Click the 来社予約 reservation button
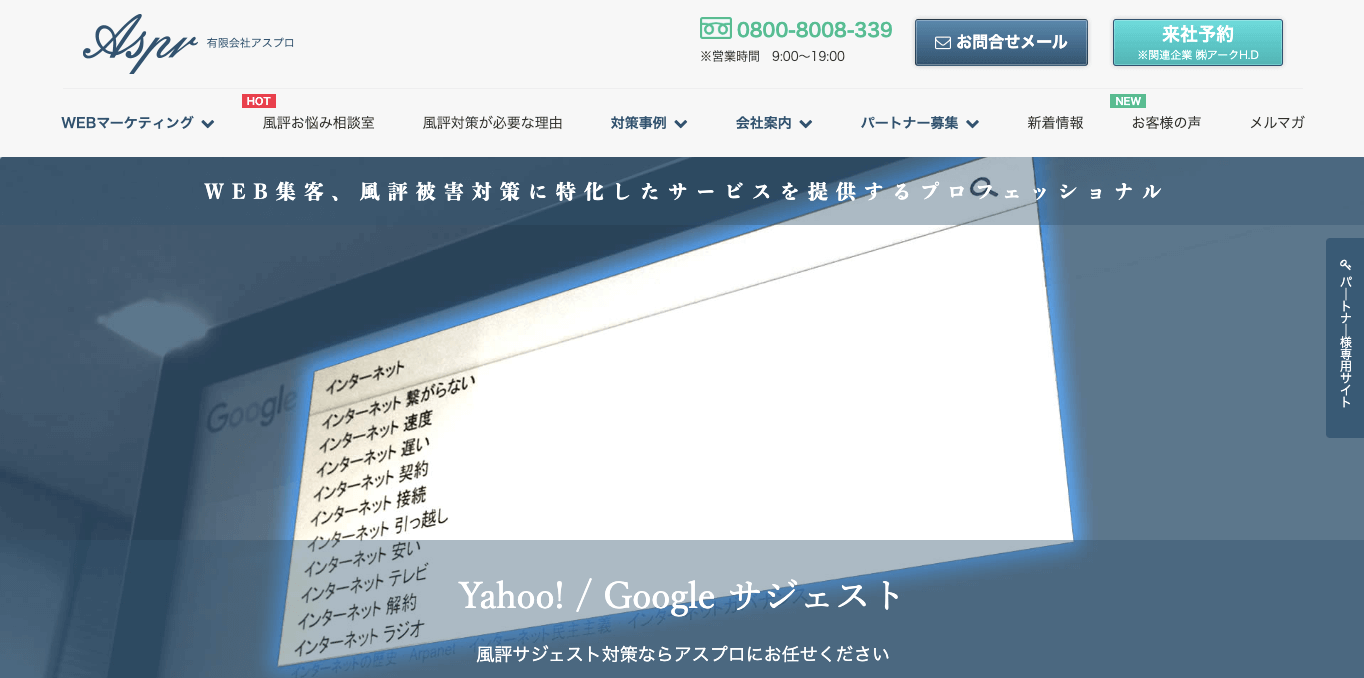 [1197, 42]
